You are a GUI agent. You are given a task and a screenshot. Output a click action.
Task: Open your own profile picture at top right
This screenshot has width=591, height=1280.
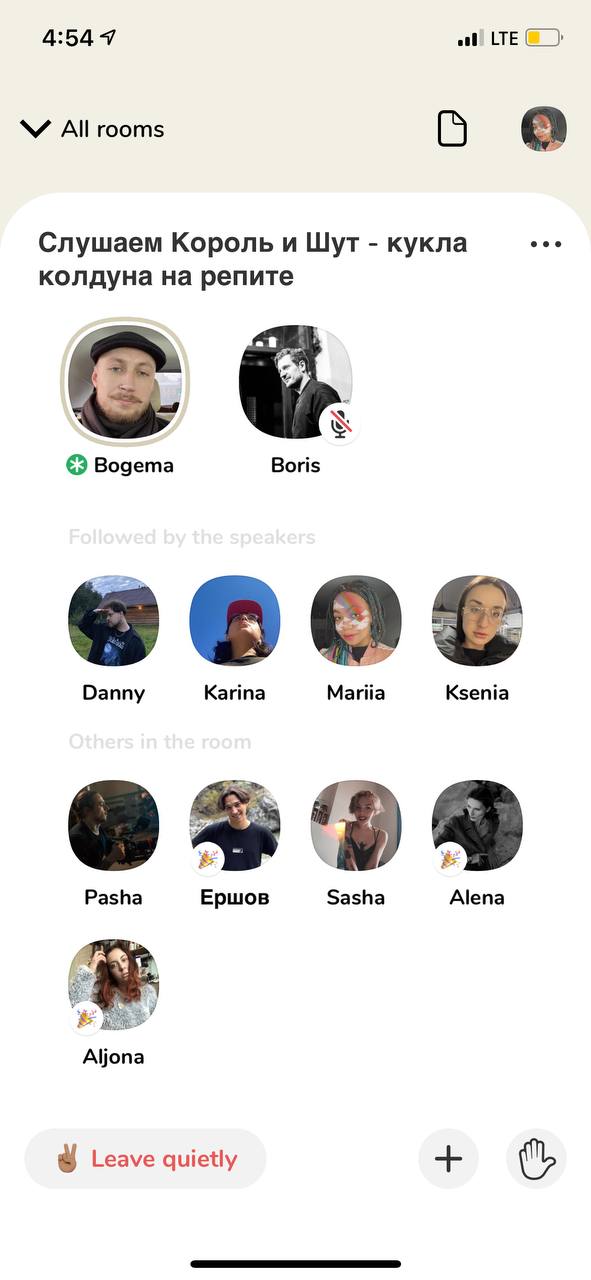[x=544, y=129]
